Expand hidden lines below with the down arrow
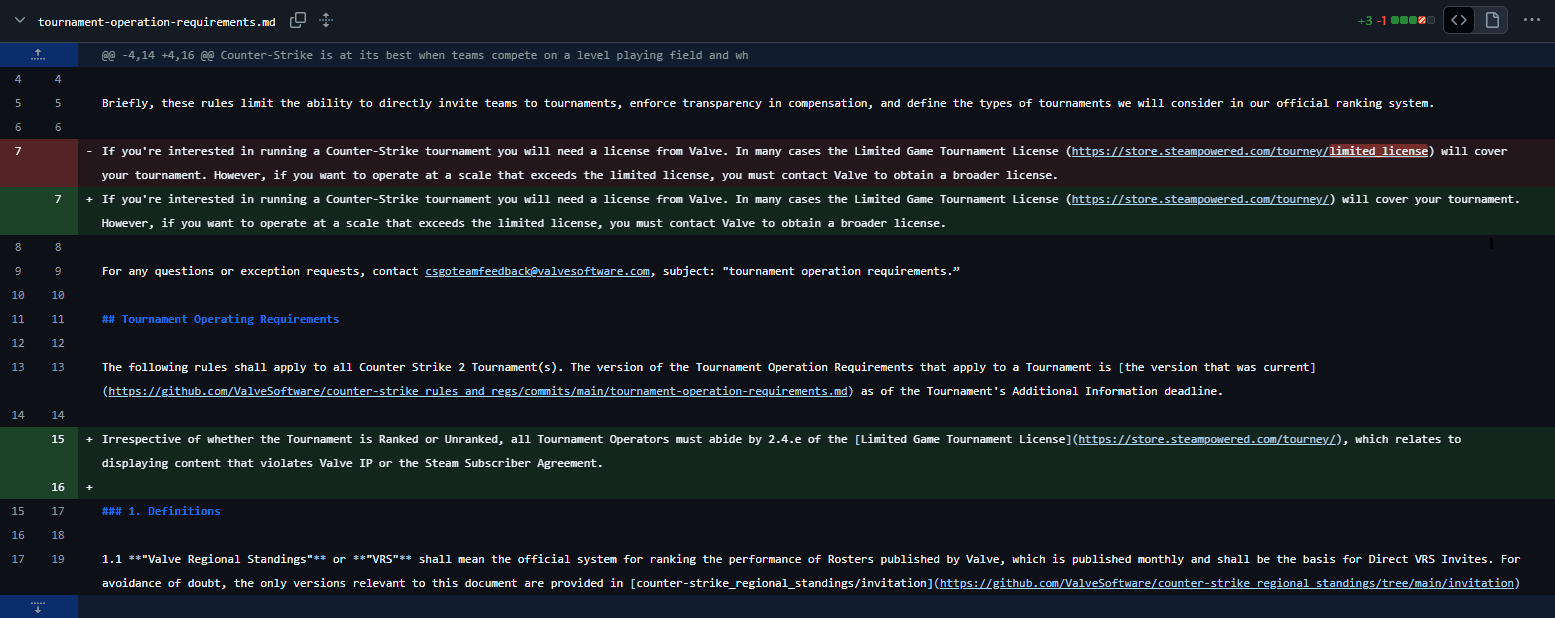 coord(38,606)
